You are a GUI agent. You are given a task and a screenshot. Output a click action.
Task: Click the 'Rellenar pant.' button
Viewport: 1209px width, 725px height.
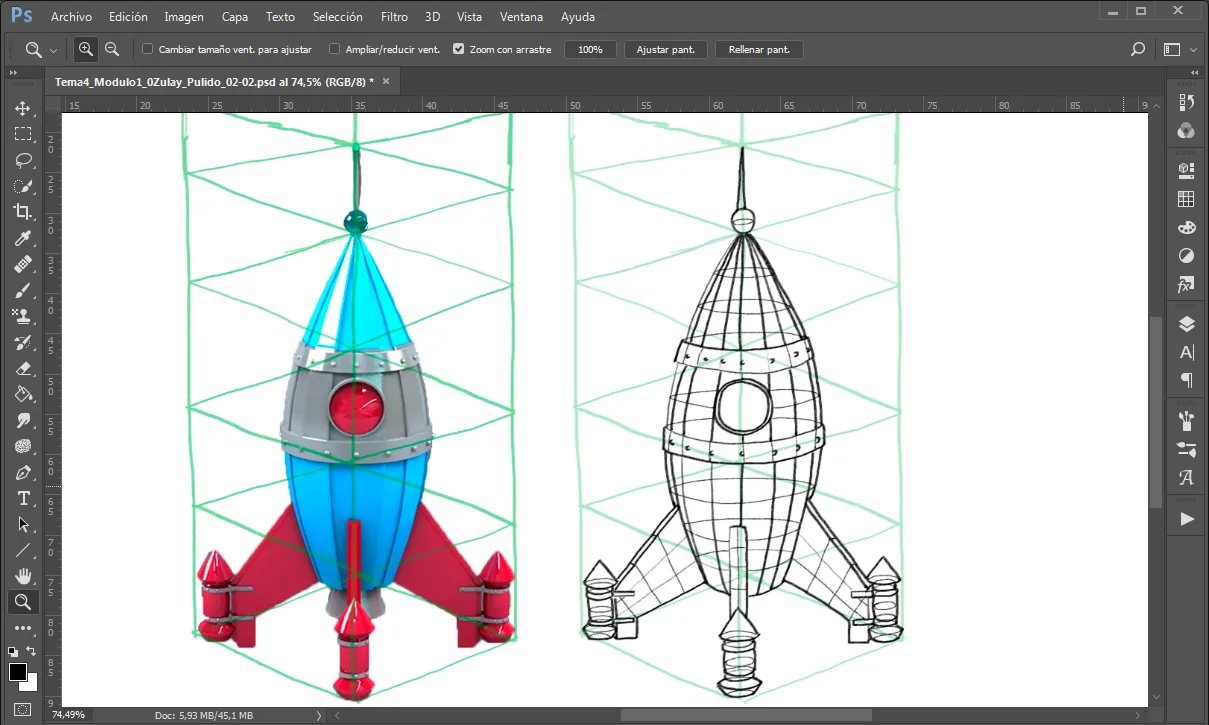[759, 49]
